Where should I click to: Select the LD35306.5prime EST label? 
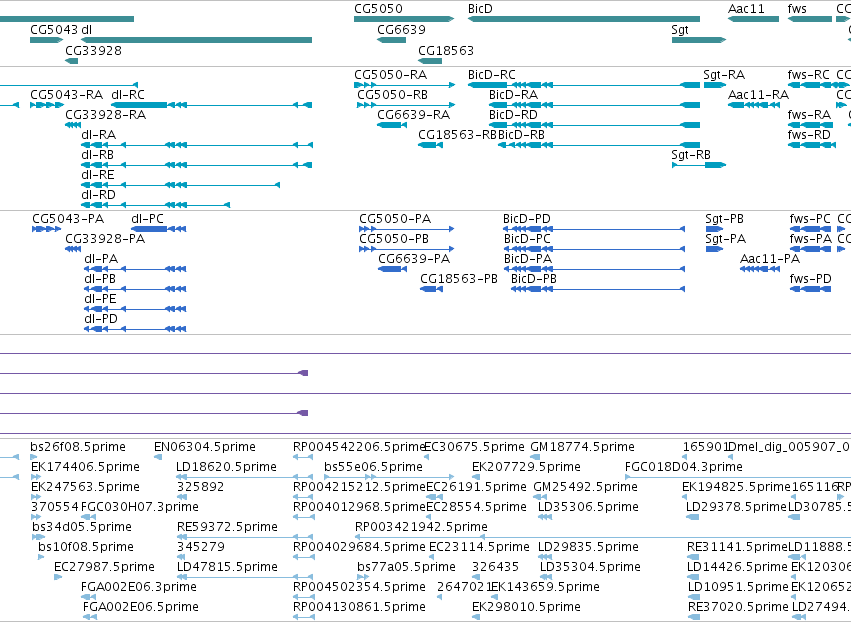588,507
